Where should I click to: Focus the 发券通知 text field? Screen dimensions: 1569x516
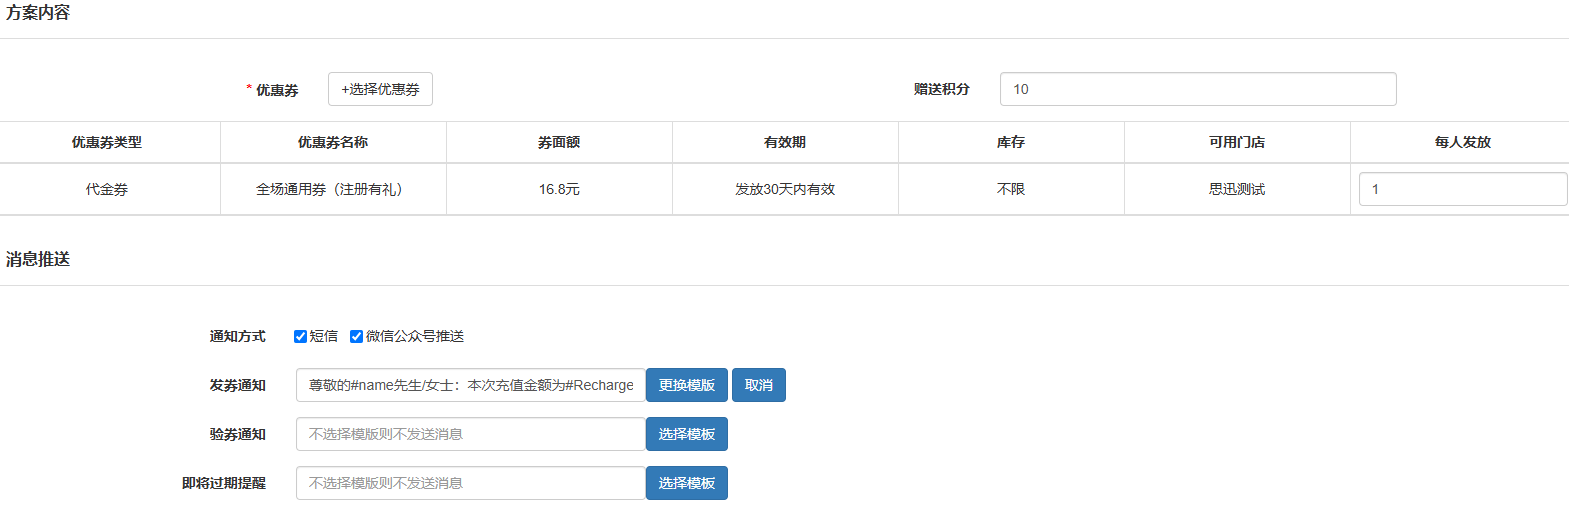(471, 385)
